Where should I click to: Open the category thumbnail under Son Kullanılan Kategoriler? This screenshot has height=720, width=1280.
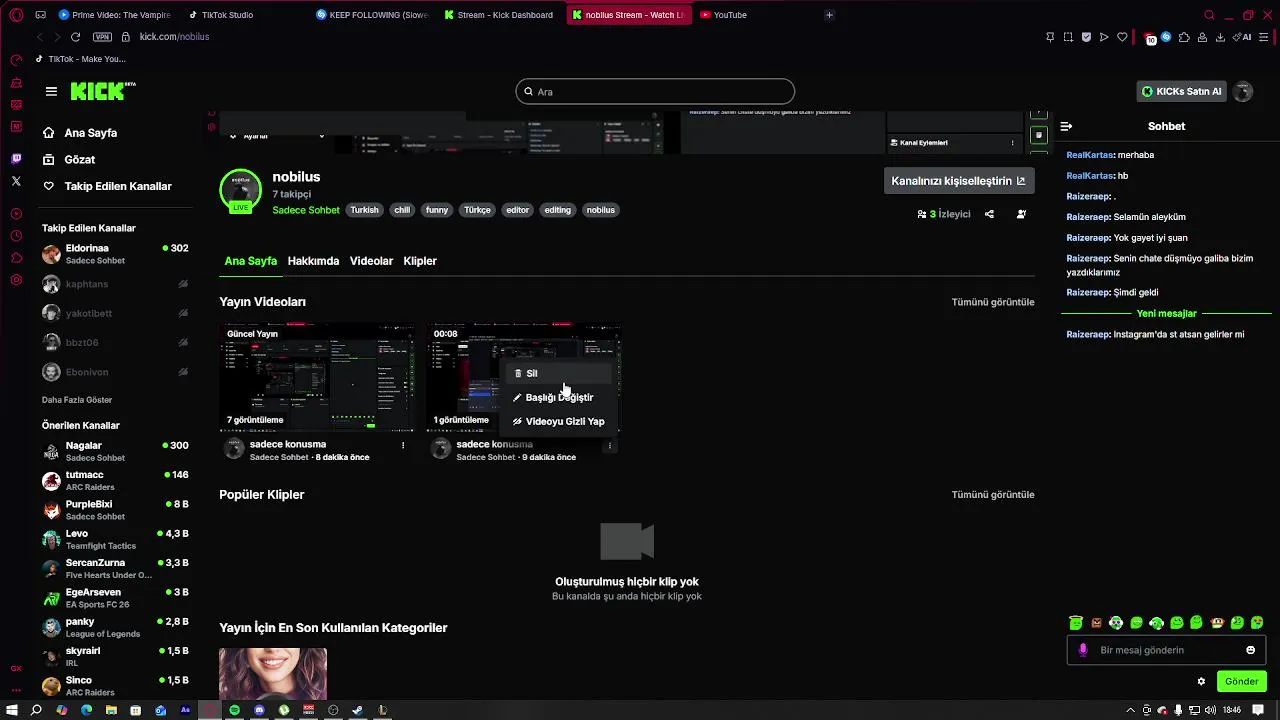point(273,674)
